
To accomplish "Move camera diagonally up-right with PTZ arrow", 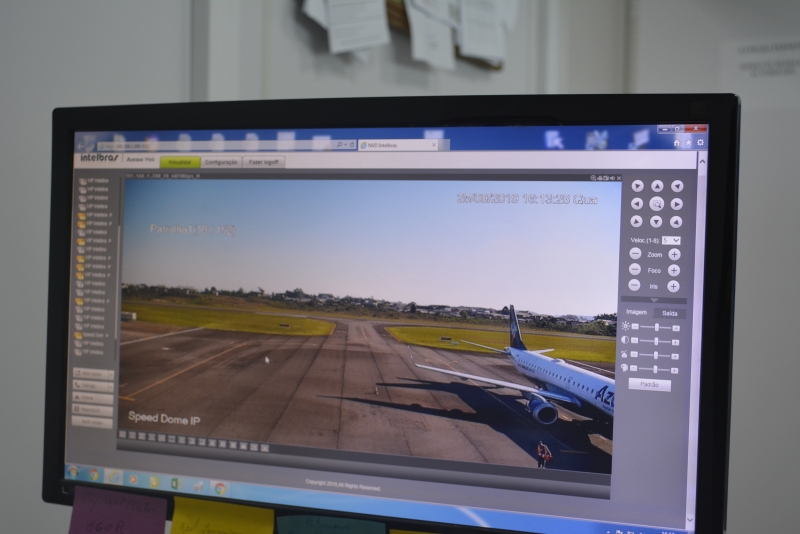I will pyautogui.click(x=676, y=186).
